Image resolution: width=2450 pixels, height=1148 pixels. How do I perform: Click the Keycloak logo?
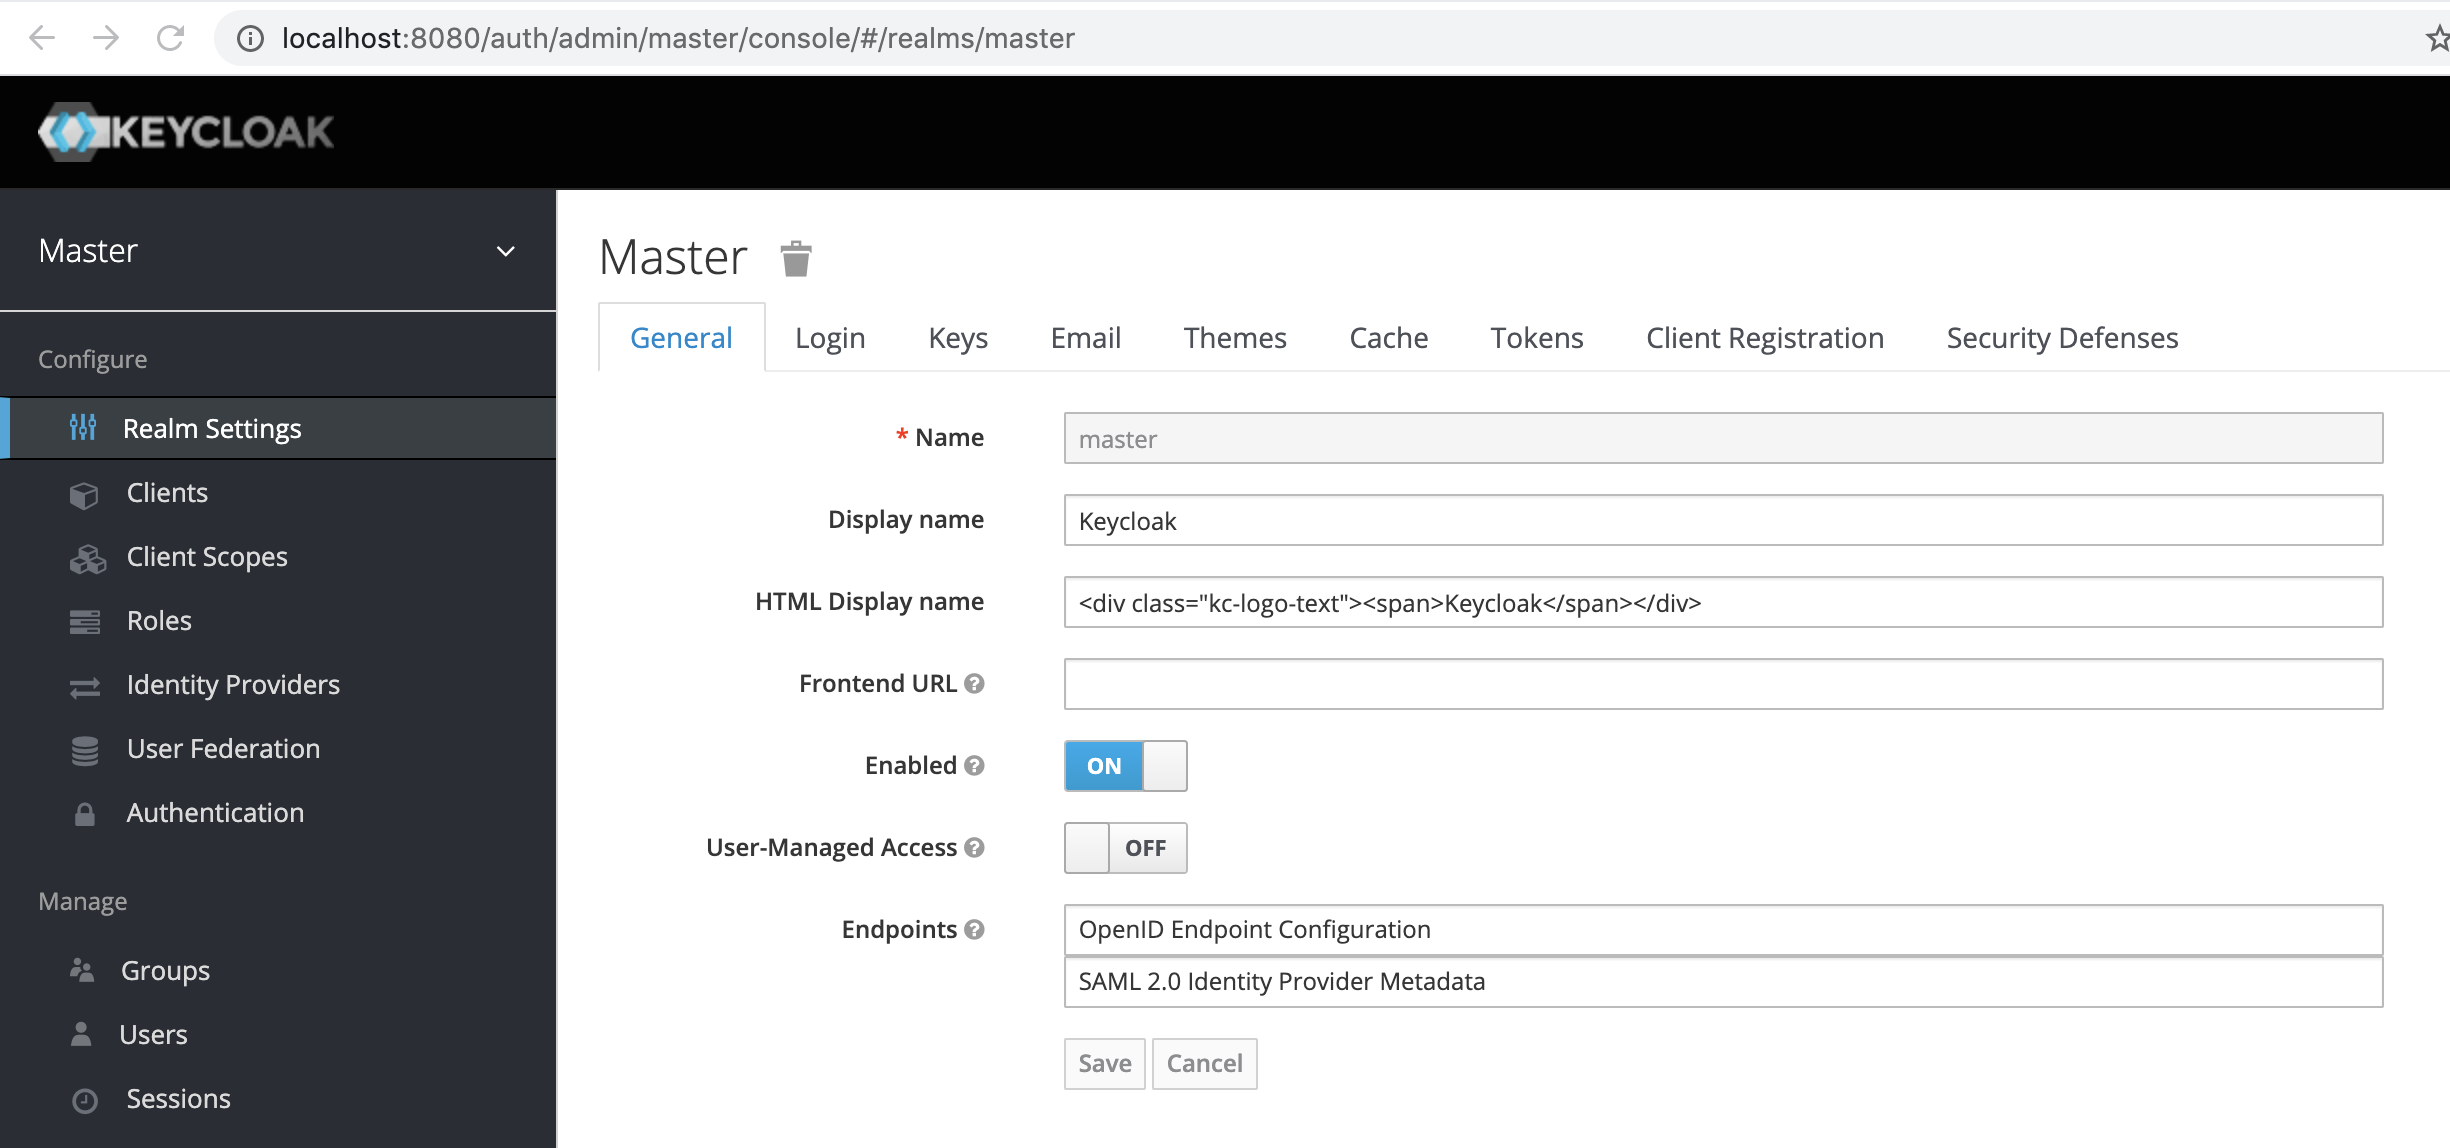point(185,130)
